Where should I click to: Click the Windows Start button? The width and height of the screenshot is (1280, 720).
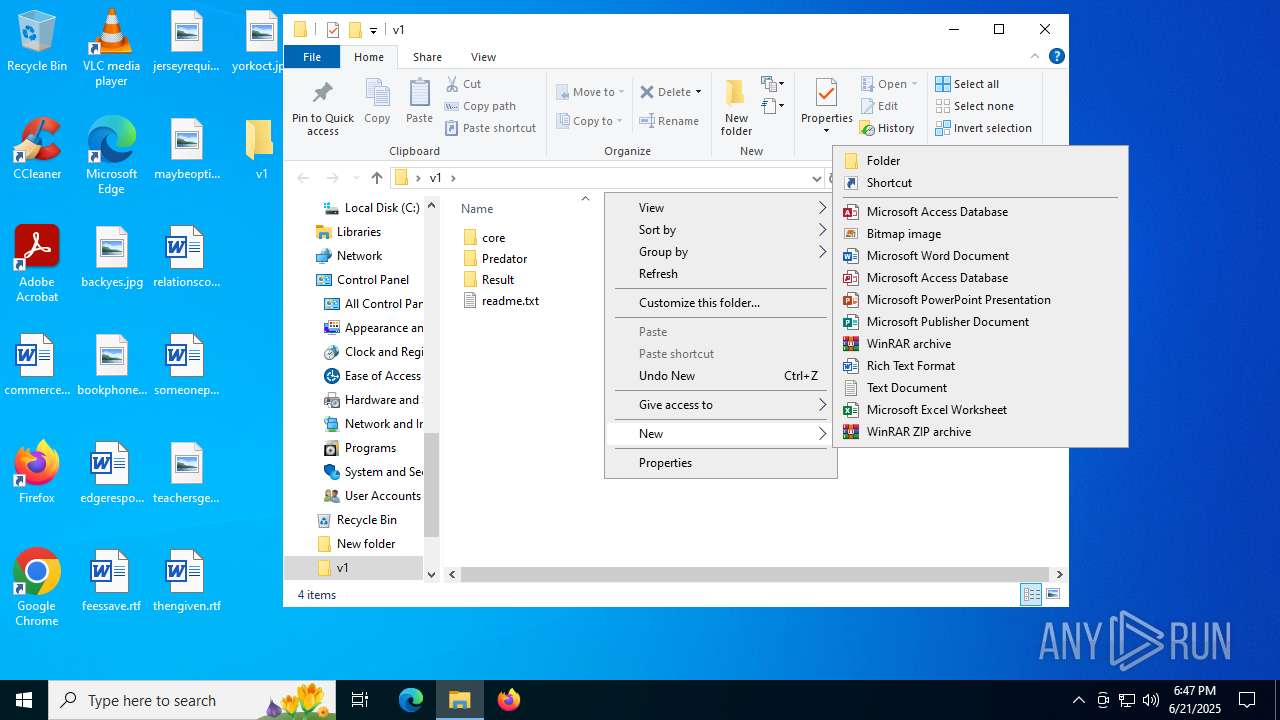[x=24, y=700]
